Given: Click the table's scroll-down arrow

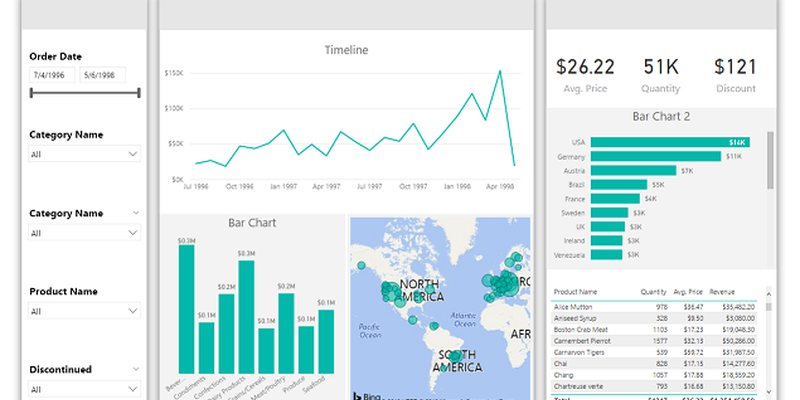Looking at the screenshot, I should pos(768,390).
